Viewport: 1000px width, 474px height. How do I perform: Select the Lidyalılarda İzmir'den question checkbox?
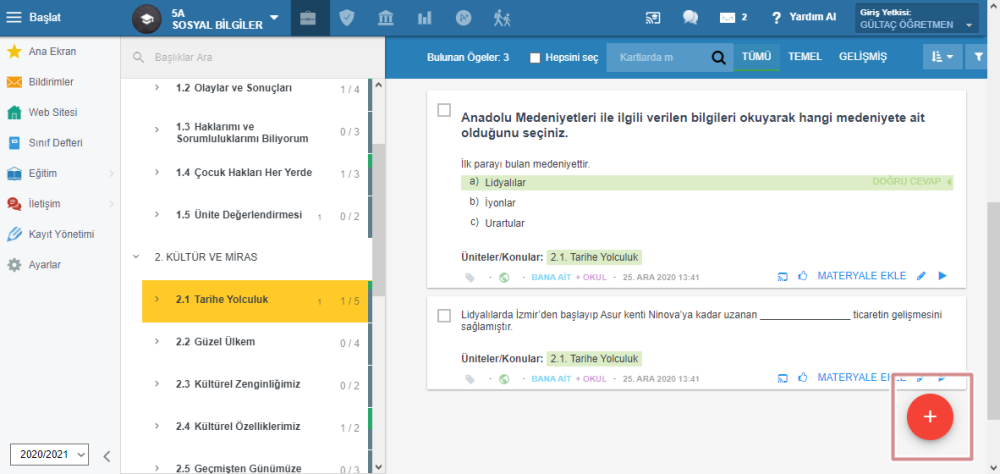(444, 316)
